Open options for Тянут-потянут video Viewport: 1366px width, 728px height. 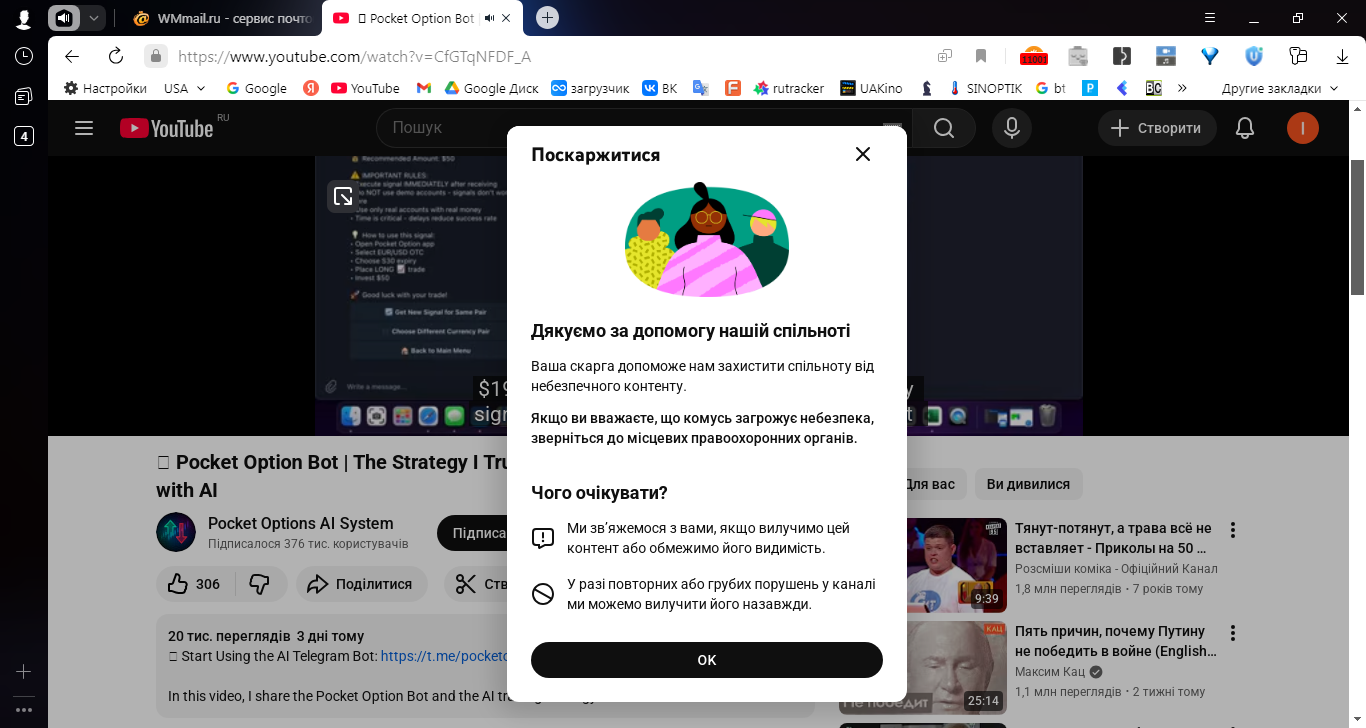pos(1233,530)
